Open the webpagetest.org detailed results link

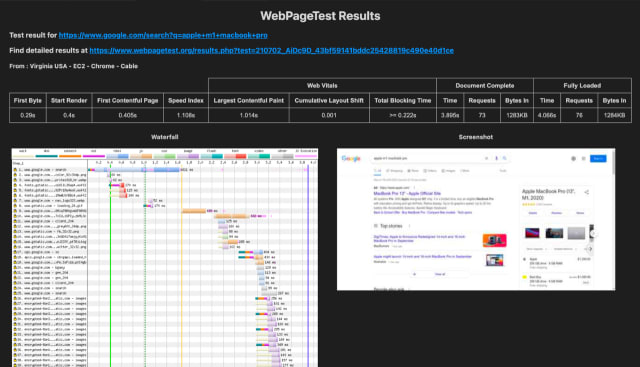pos(271,51)
